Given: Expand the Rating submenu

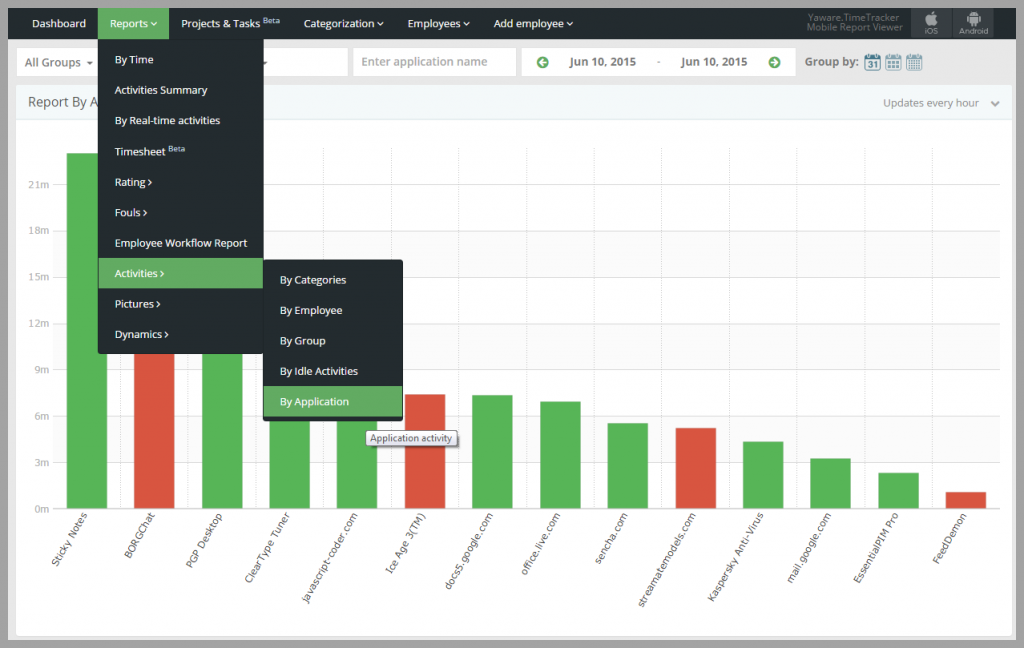Looking at the screenshot, I should [x=133, y=182].
